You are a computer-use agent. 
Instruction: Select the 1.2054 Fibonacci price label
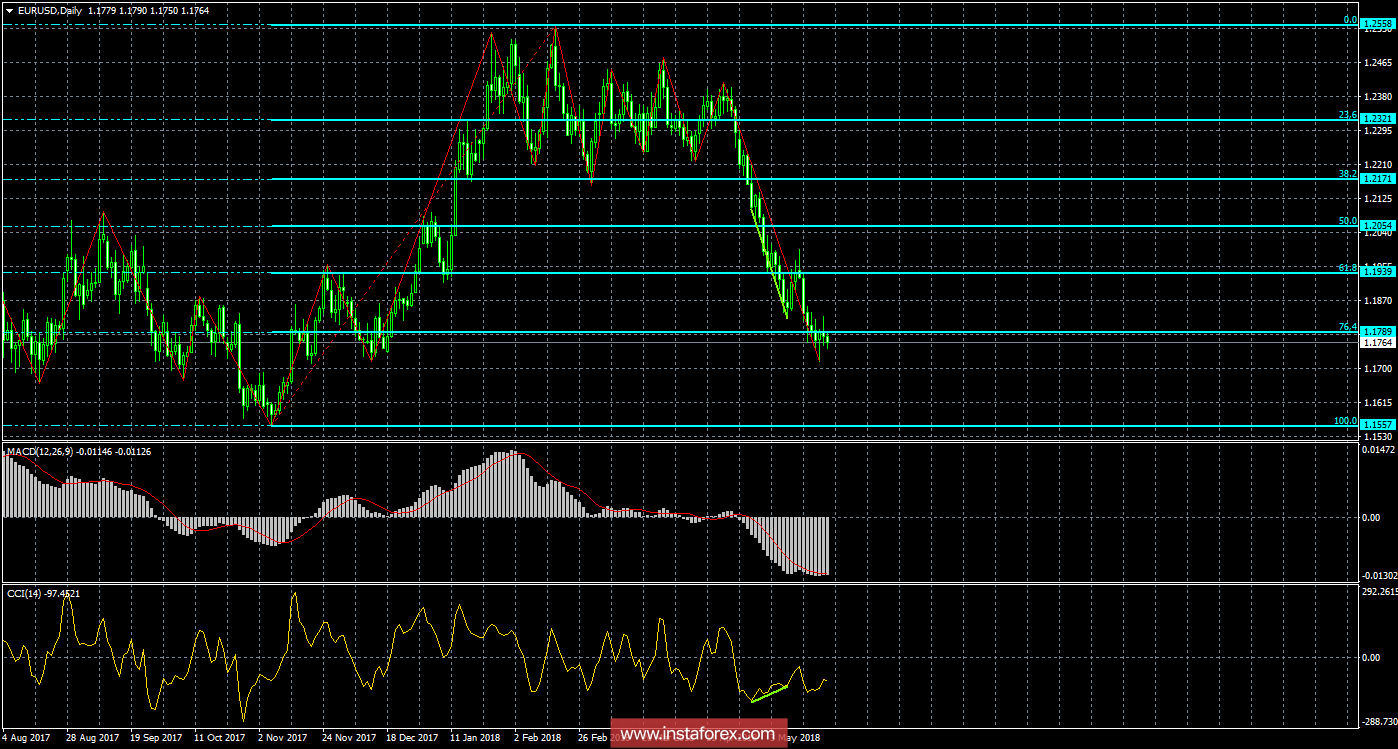coord(1378,225)
